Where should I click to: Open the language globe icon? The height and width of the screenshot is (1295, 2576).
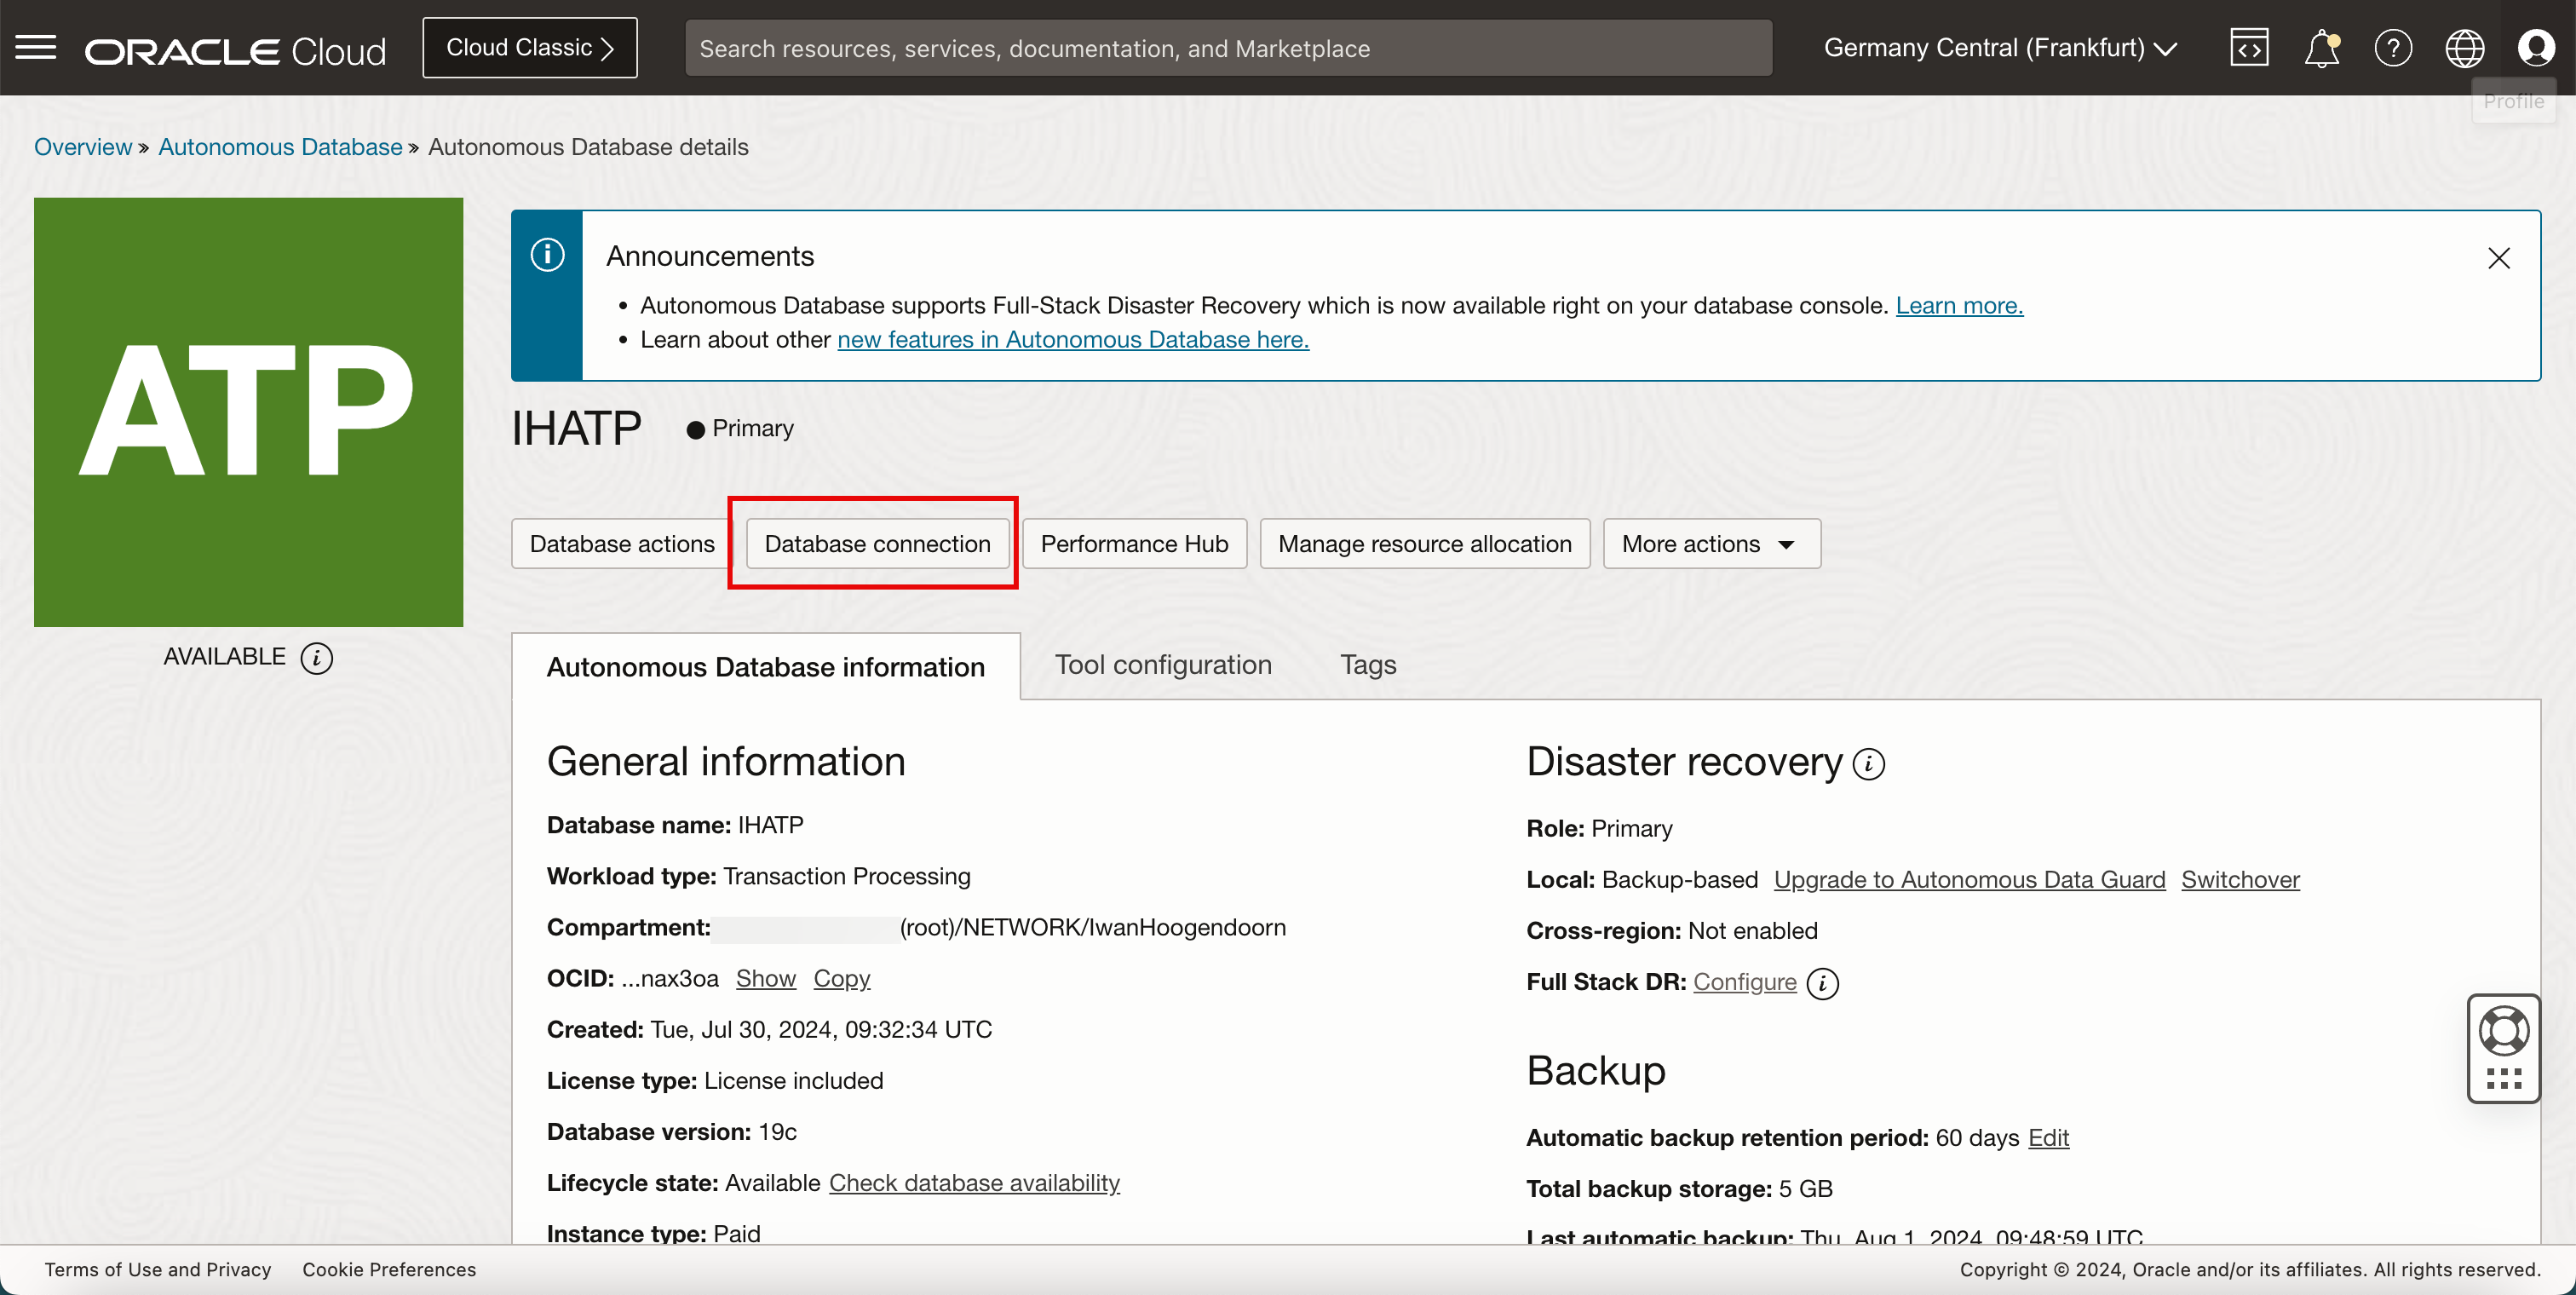click(2464, 48)
